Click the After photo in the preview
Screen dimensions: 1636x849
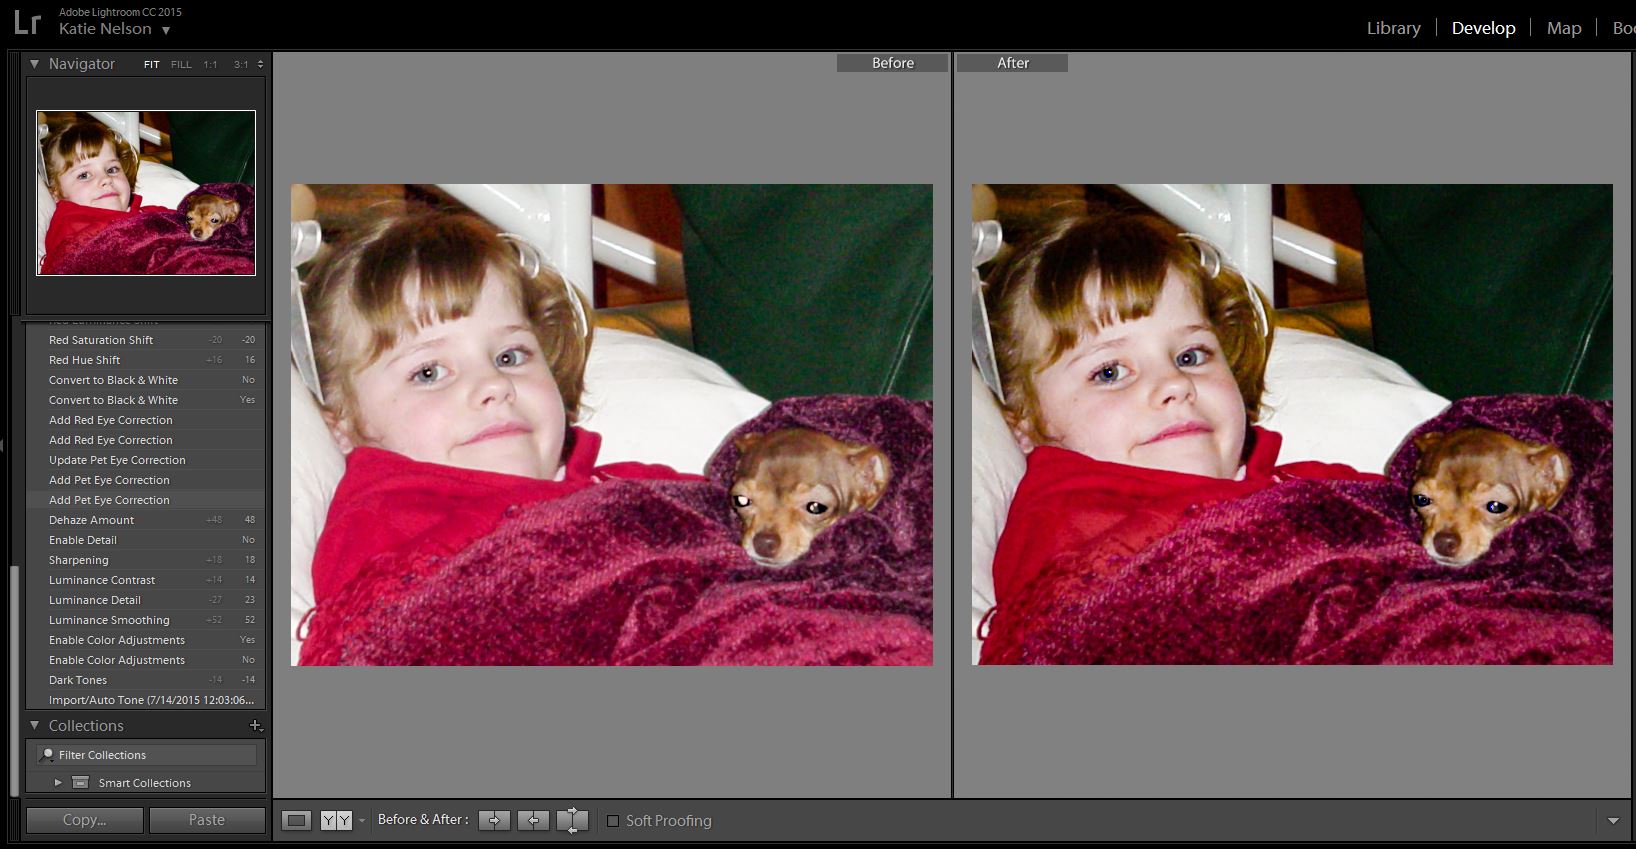pos(1292,425)
